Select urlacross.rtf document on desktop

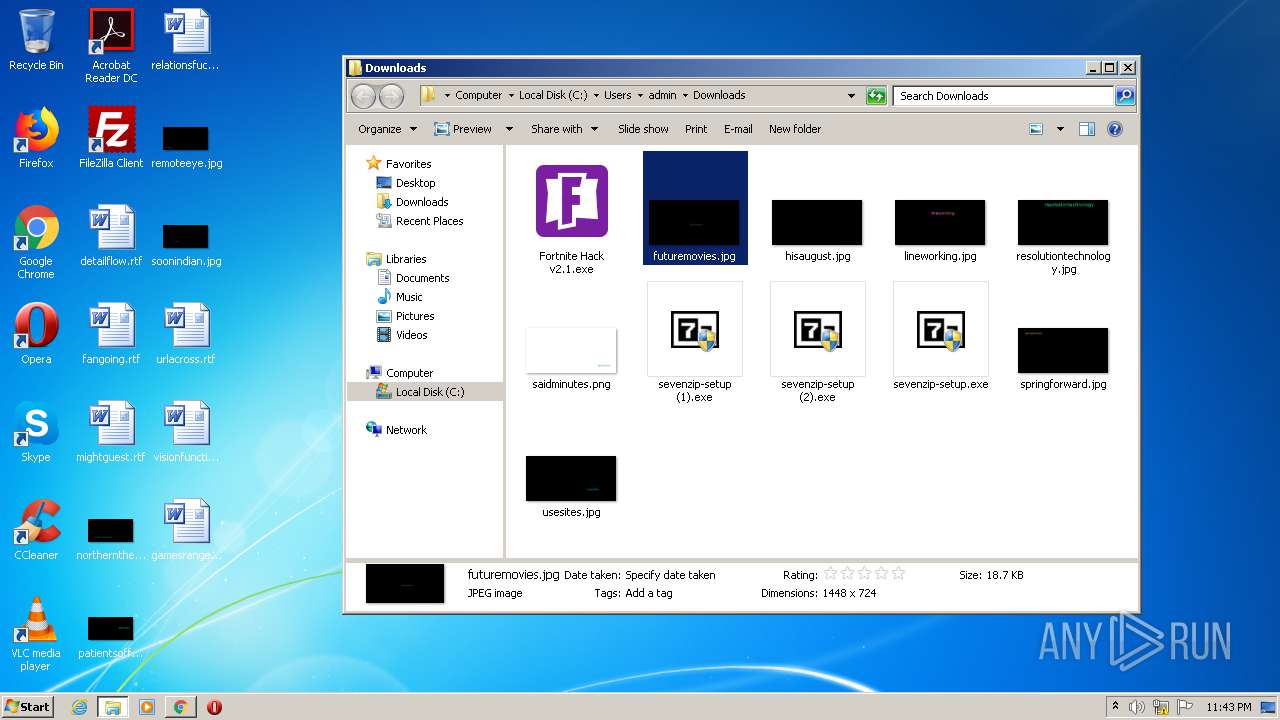click(x=186, y=334)
